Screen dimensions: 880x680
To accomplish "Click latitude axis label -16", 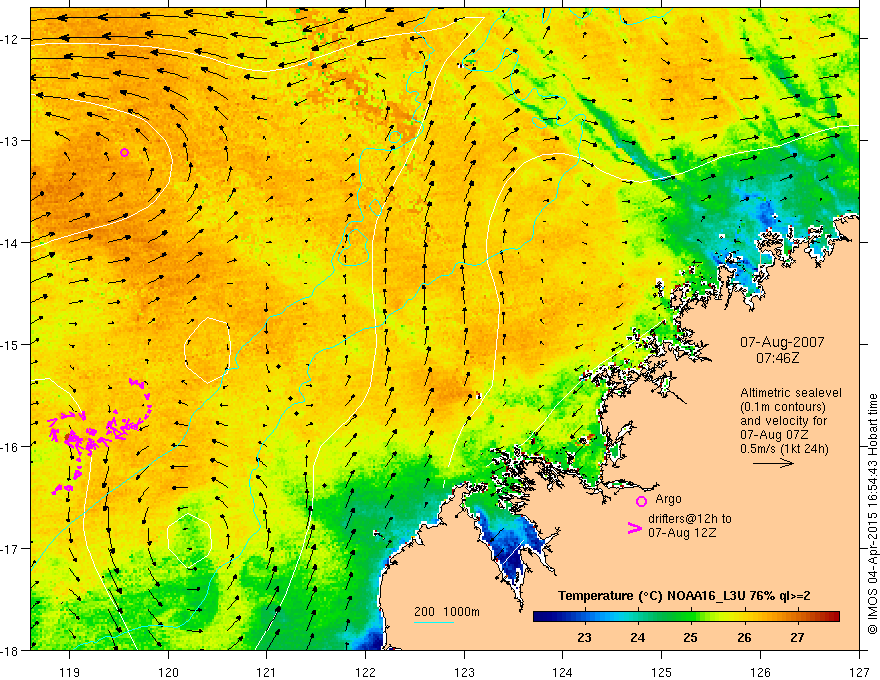I will [11, 447].
